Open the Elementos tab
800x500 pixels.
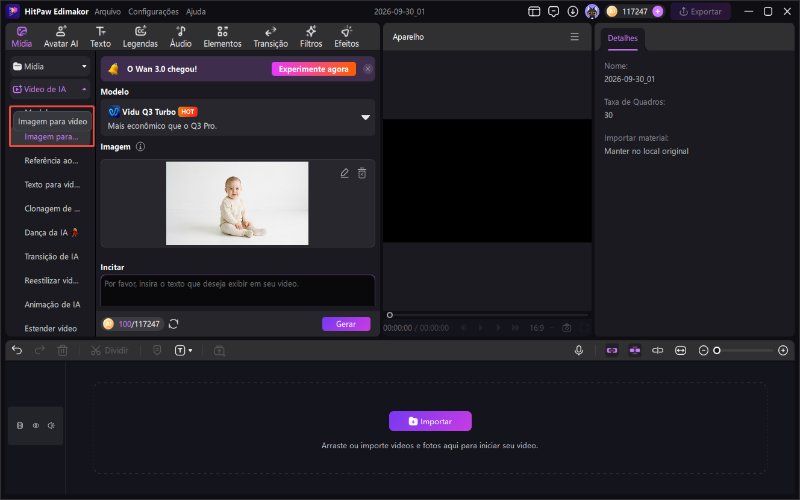point(222,37)
